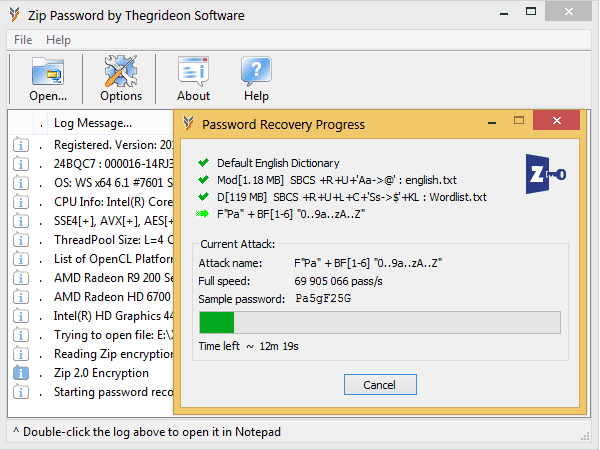
Task: Click green arrow beside current brute-force attack
Action: point(202,214)
